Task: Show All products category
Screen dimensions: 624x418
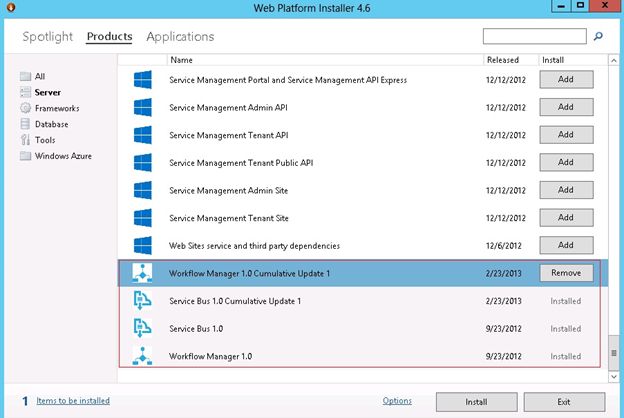Action: pos(40,76)
